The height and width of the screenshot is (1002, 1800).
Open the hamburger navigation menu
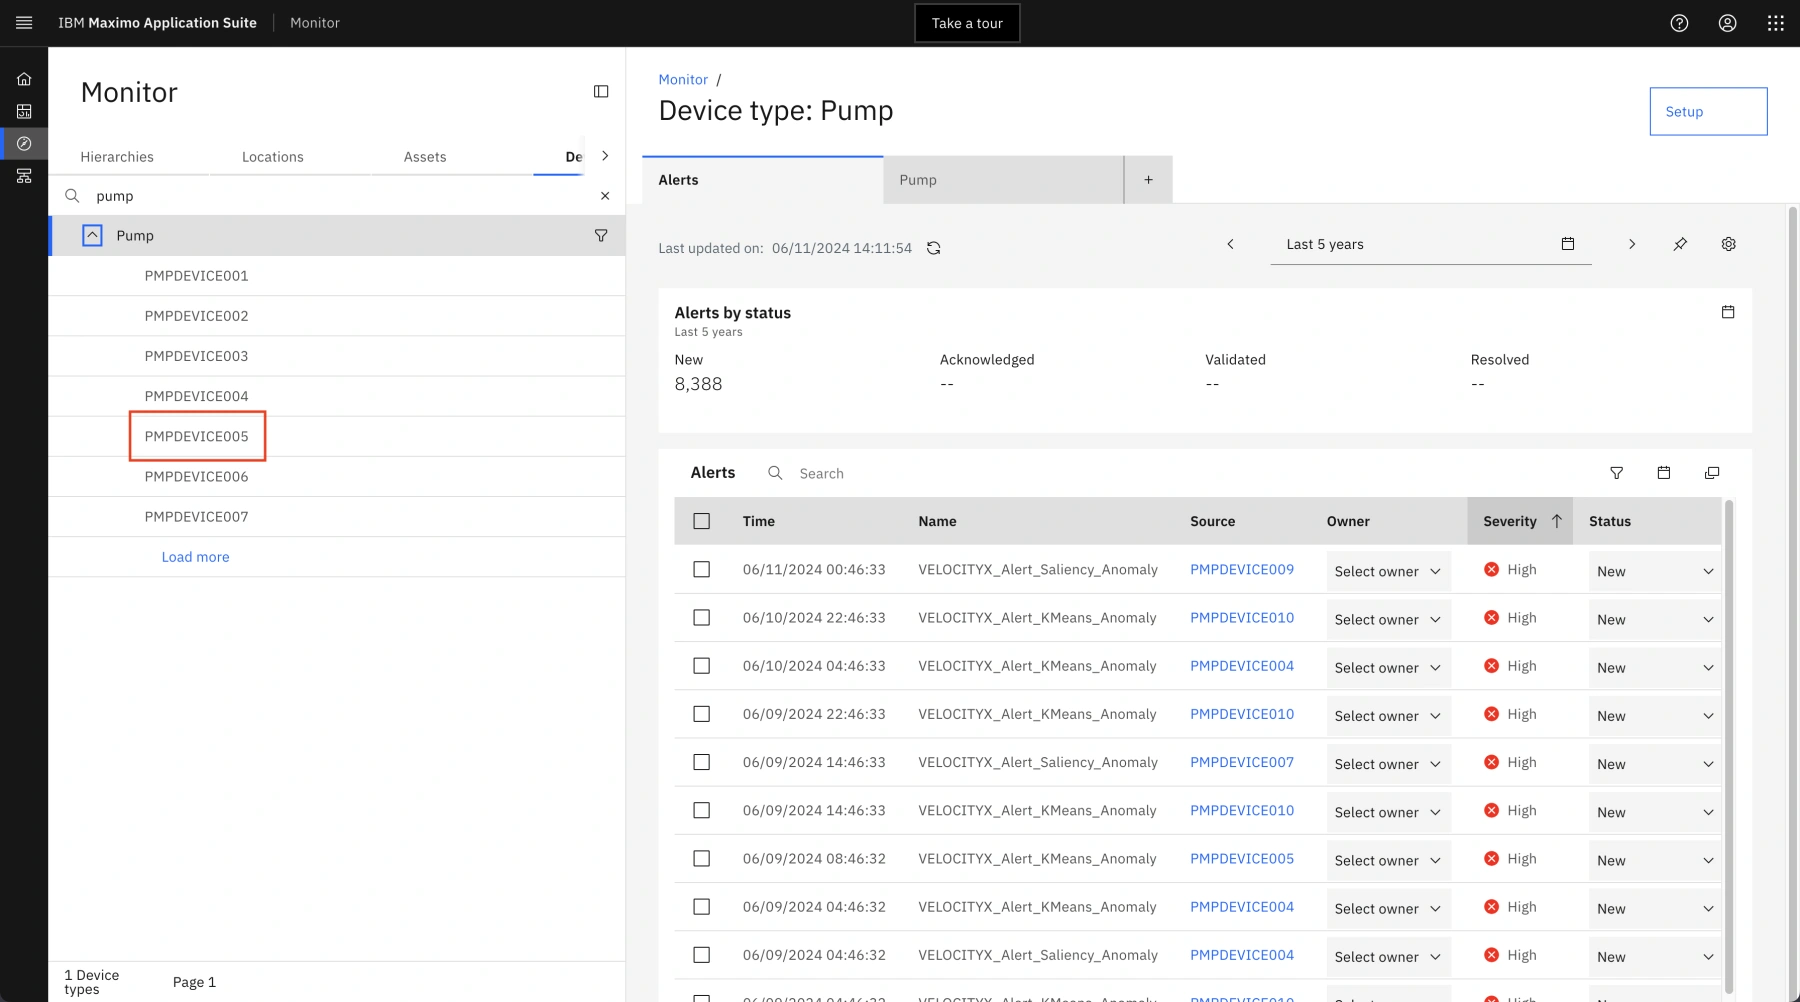point(24,23)
